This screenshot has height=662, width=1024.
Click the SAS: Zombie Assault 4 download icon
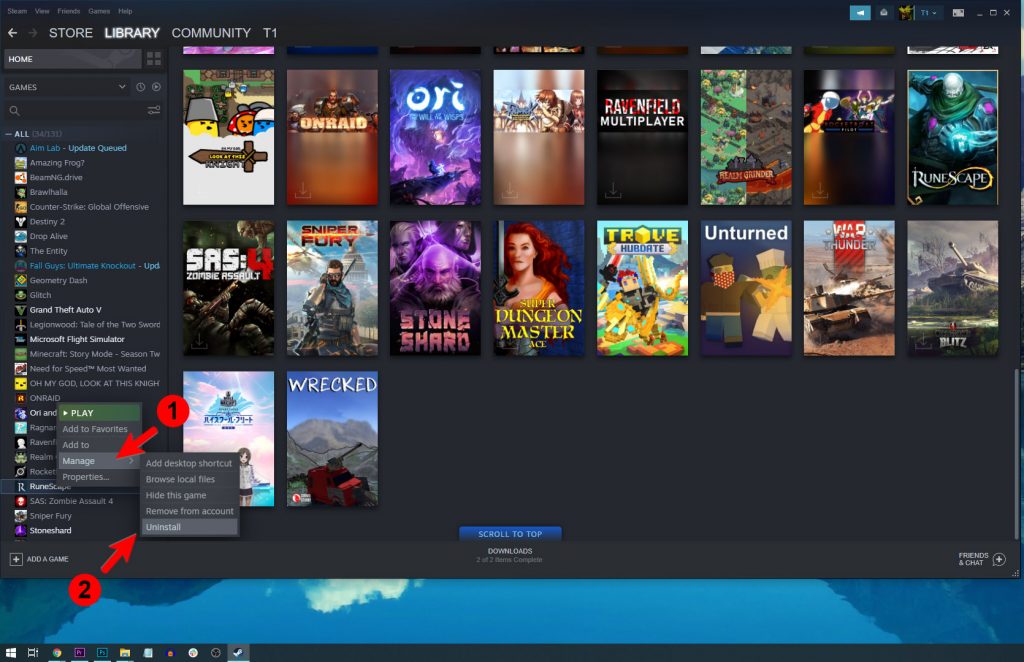199,341
